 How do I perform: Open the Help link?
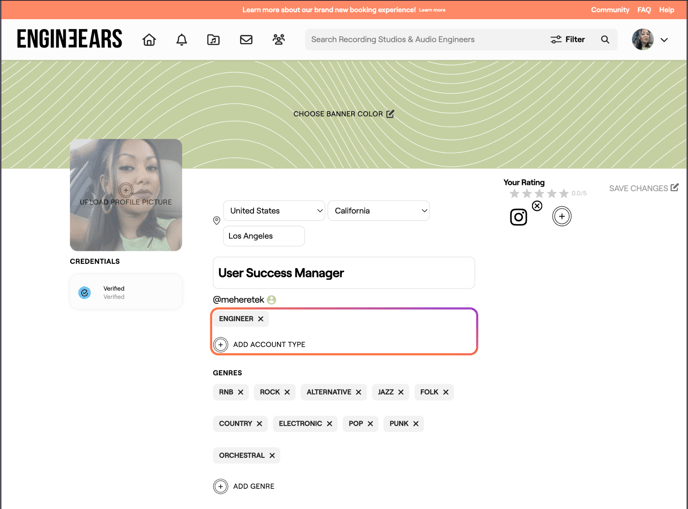pyautogui.click(x=666, y=10)
